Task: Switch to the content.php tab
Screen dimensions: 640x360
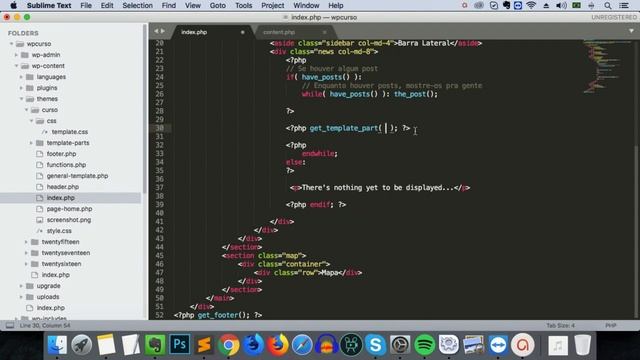Action: pyautogui.click(x=279, y=32)
